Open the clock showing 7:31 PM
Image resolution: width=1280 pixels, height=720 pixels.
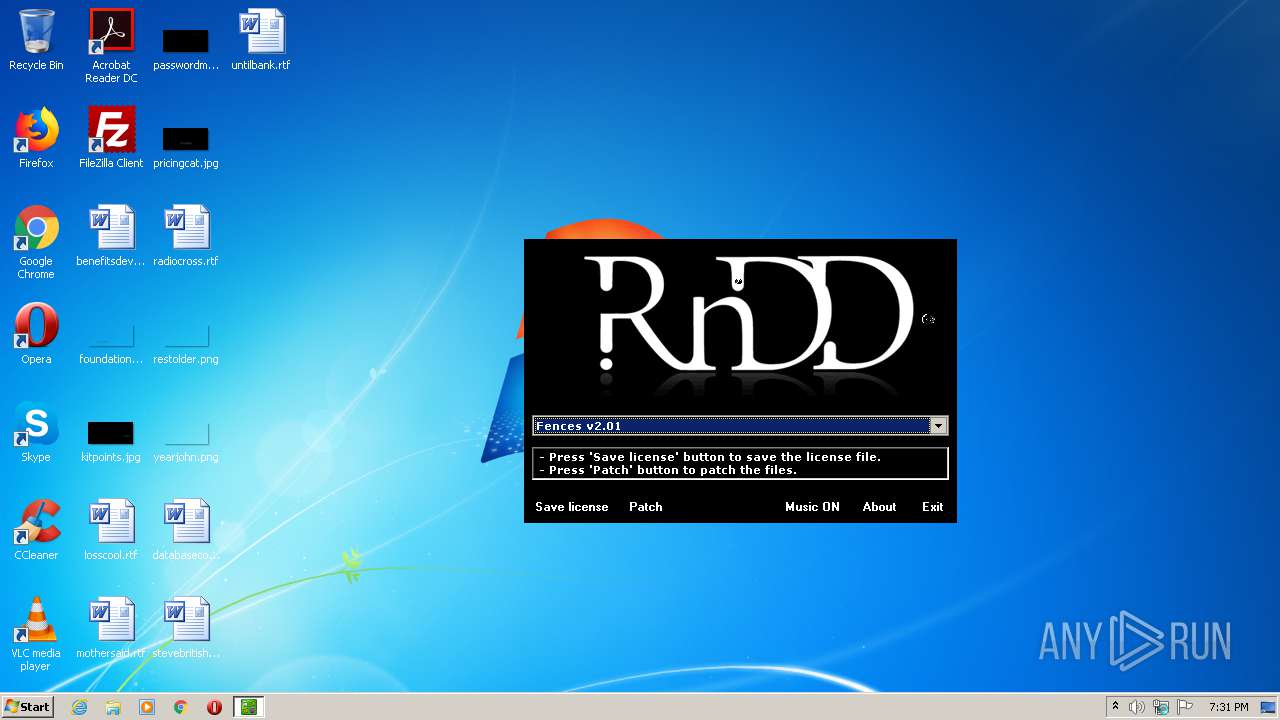[x=1229, y=707]
